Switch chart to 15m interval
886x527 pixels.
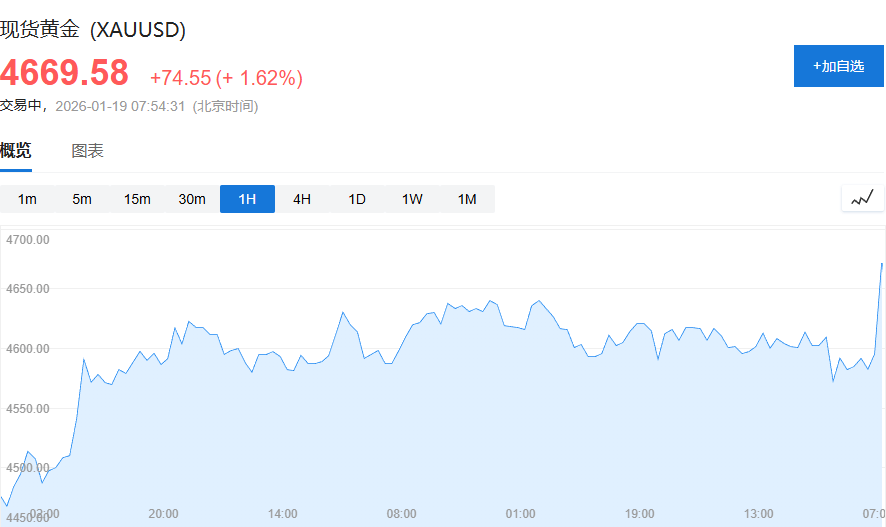click(x=137, y=199)
